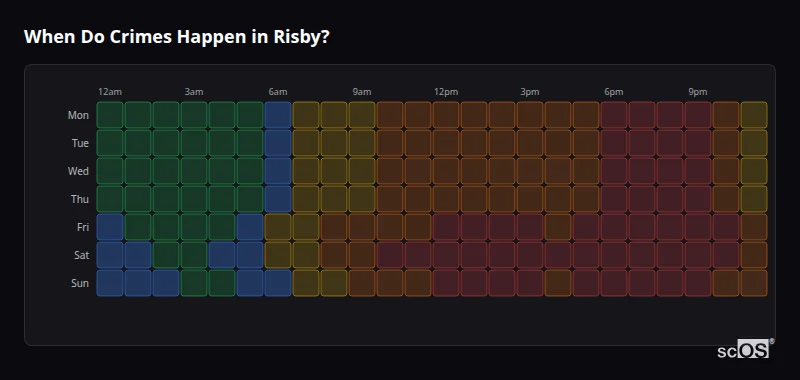
Task: Select the Wednesday 6am blue cell
Action: pos(278,171)
